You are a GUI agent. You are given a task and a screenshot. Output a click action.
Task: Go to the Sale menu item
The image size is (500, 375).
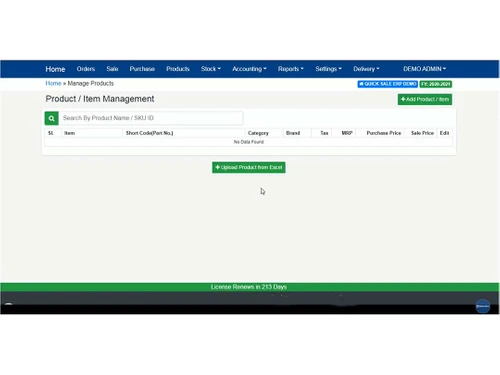(112, 69)
